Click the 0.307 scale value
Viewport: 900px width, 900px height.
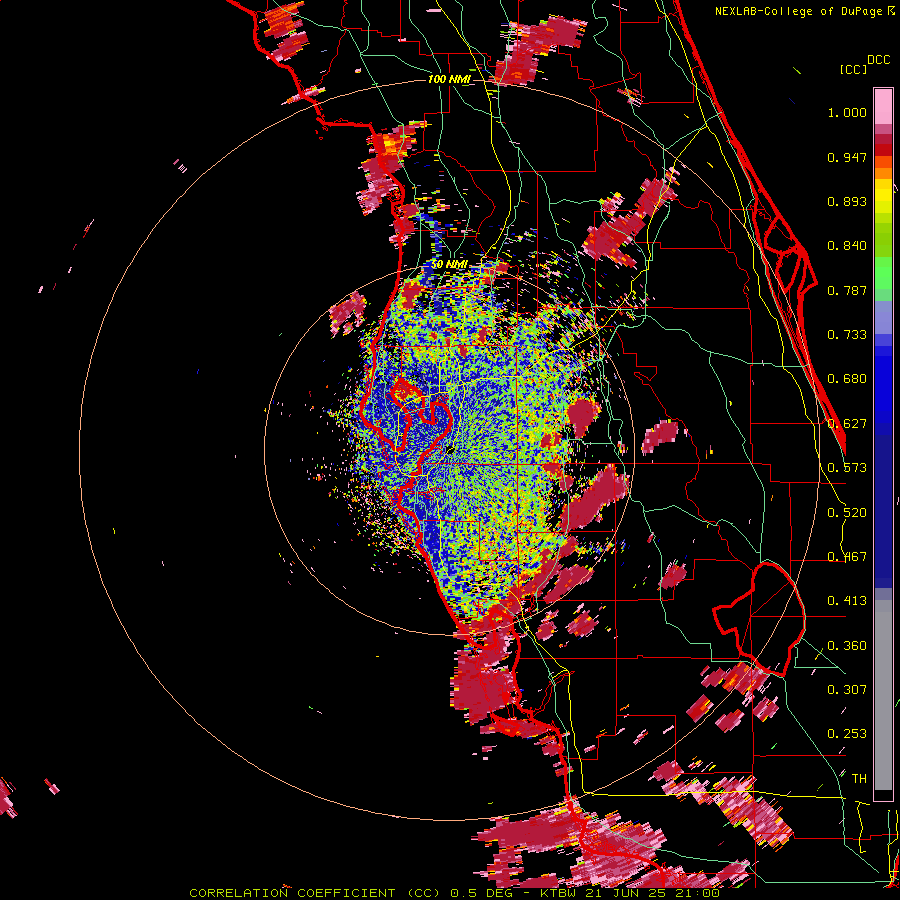pos(847,690)
